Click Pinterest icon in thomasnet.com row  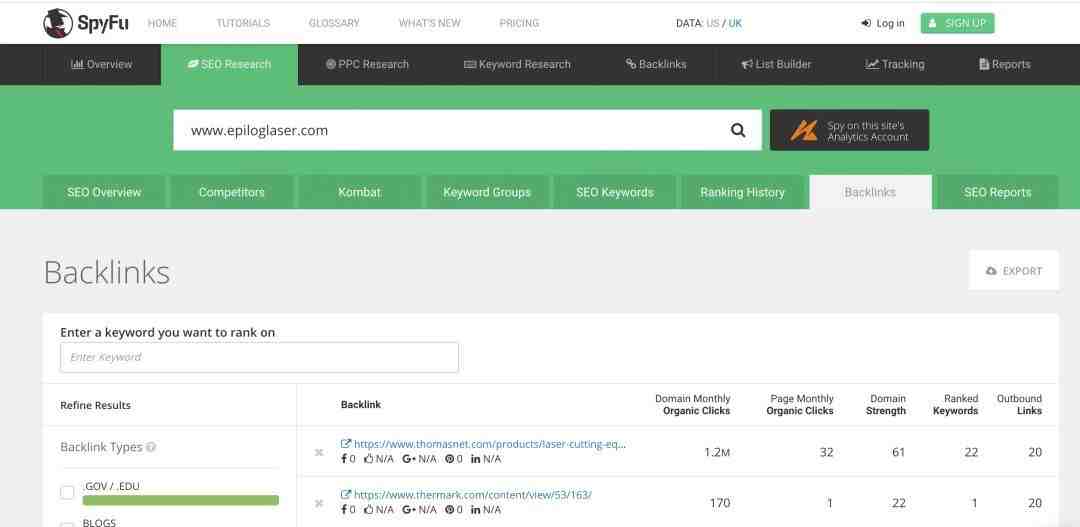point(449,459)
